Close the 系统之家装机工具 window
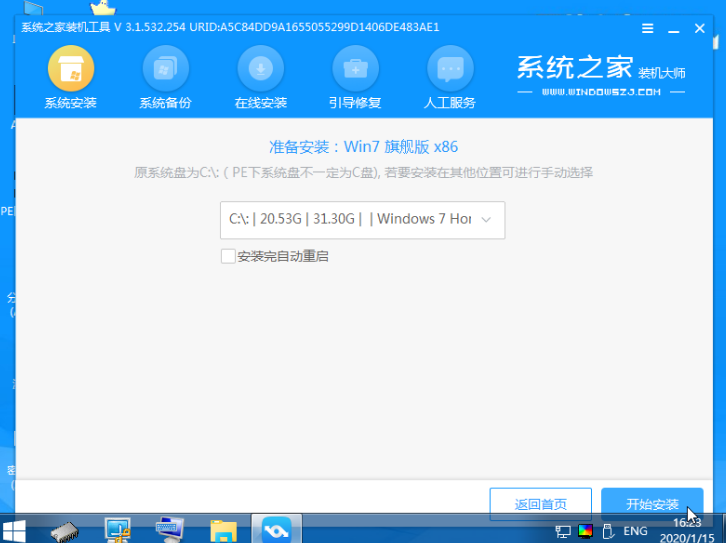The height and width of the screenshot is (543, 726). coord(700,29)
